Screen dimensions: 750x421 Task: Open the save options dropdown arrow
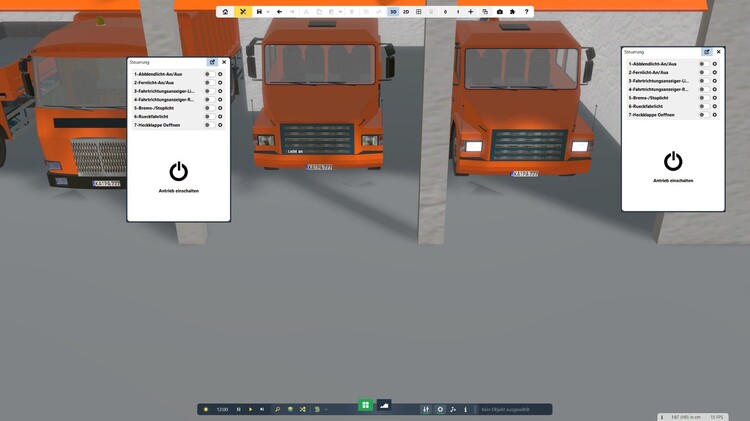tap(268, 12)
